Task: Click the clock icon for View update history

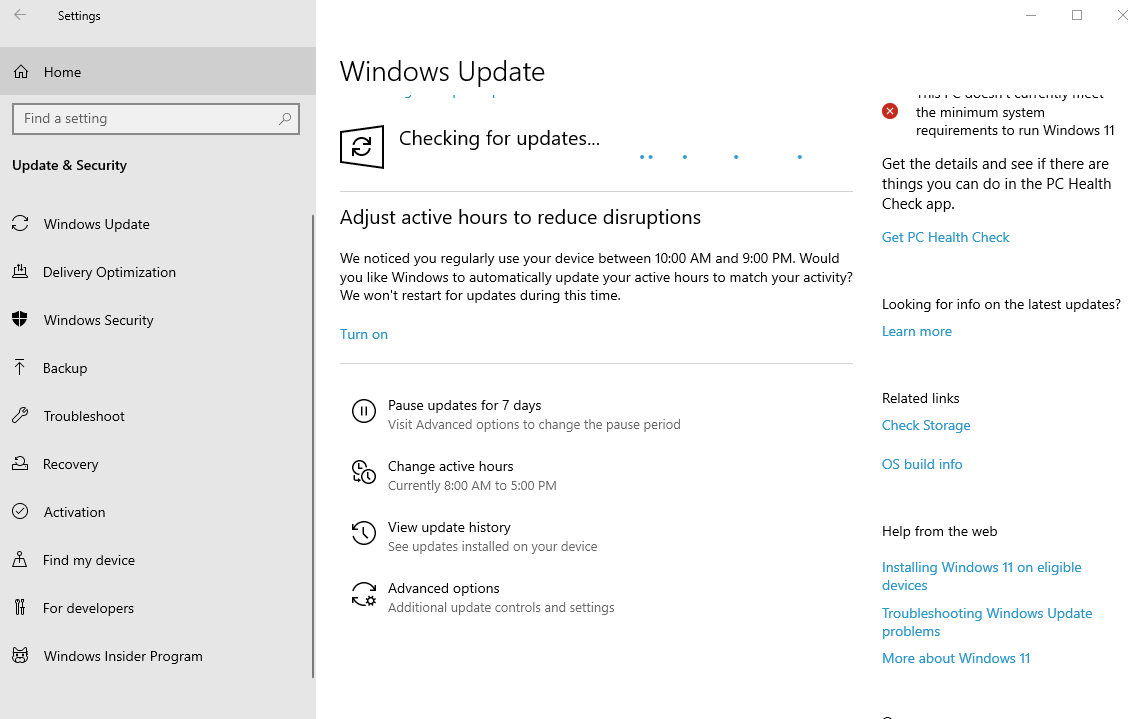Action: pyautogui.click(x=363, y=533)
